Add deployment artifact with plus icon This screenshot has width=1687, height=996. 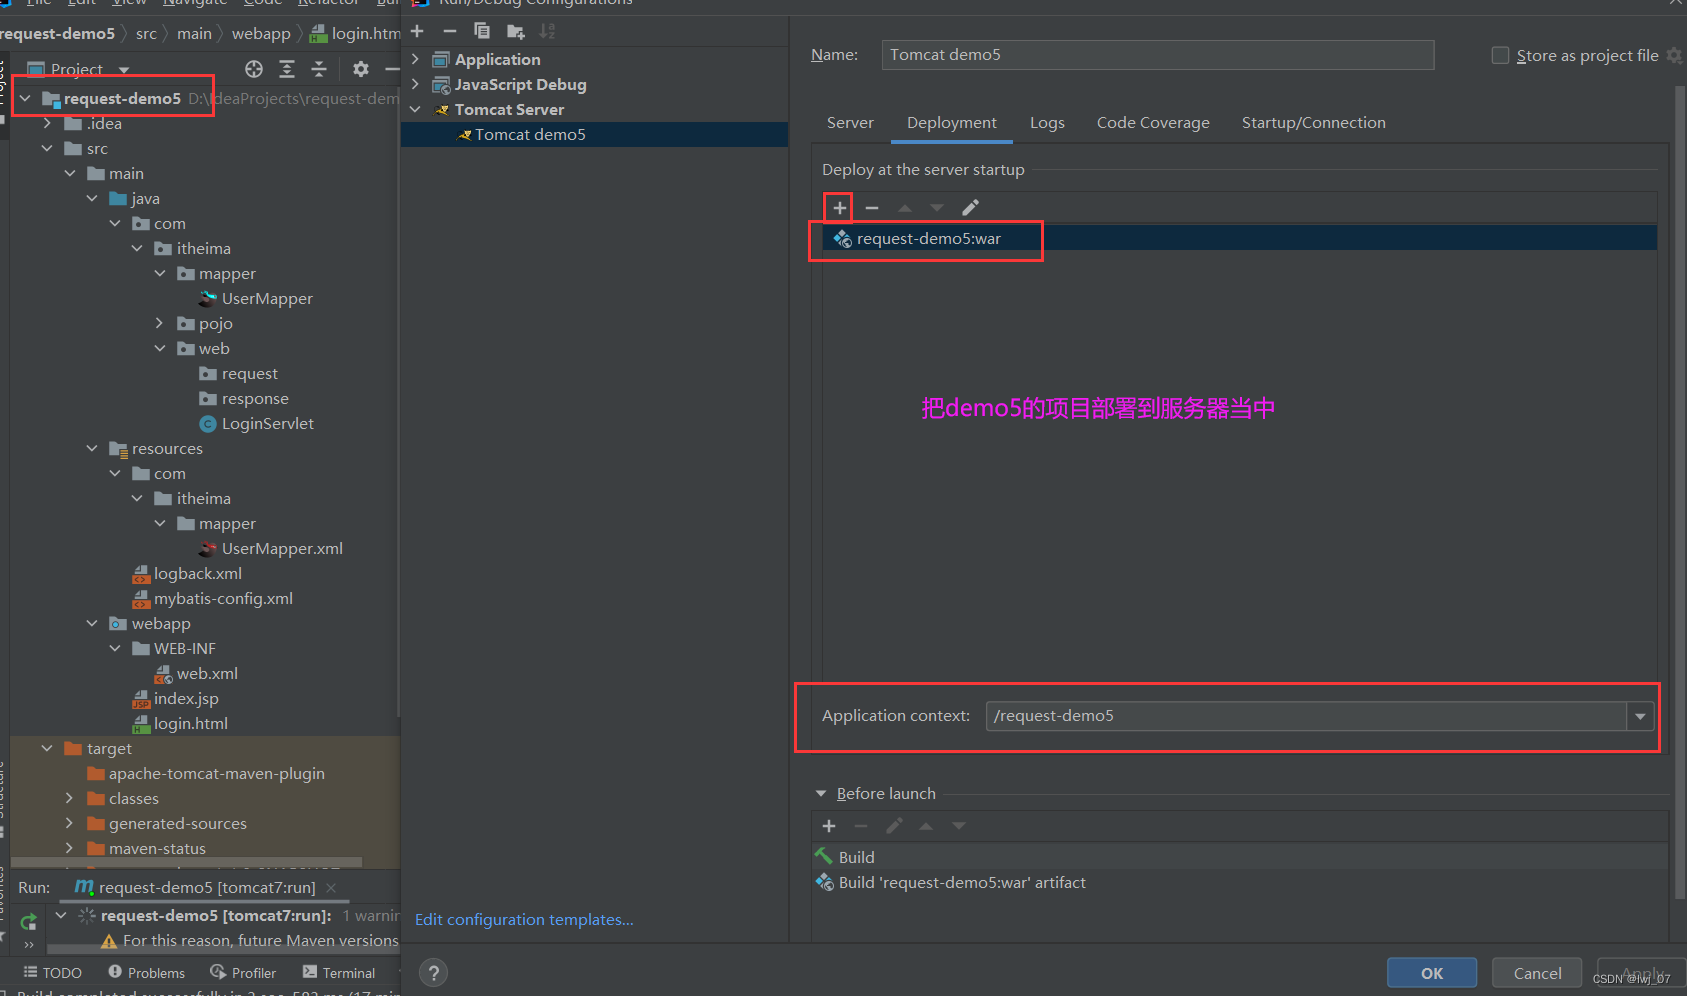pyautogui.click(x=839, y=207)
